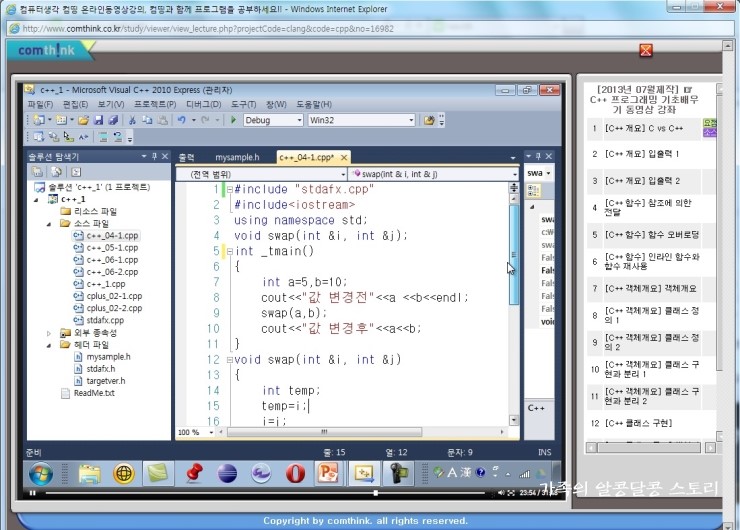The image size is (740, 530).
Task: Click the folder icon right of Win32 combo
Action: (429, 120)
